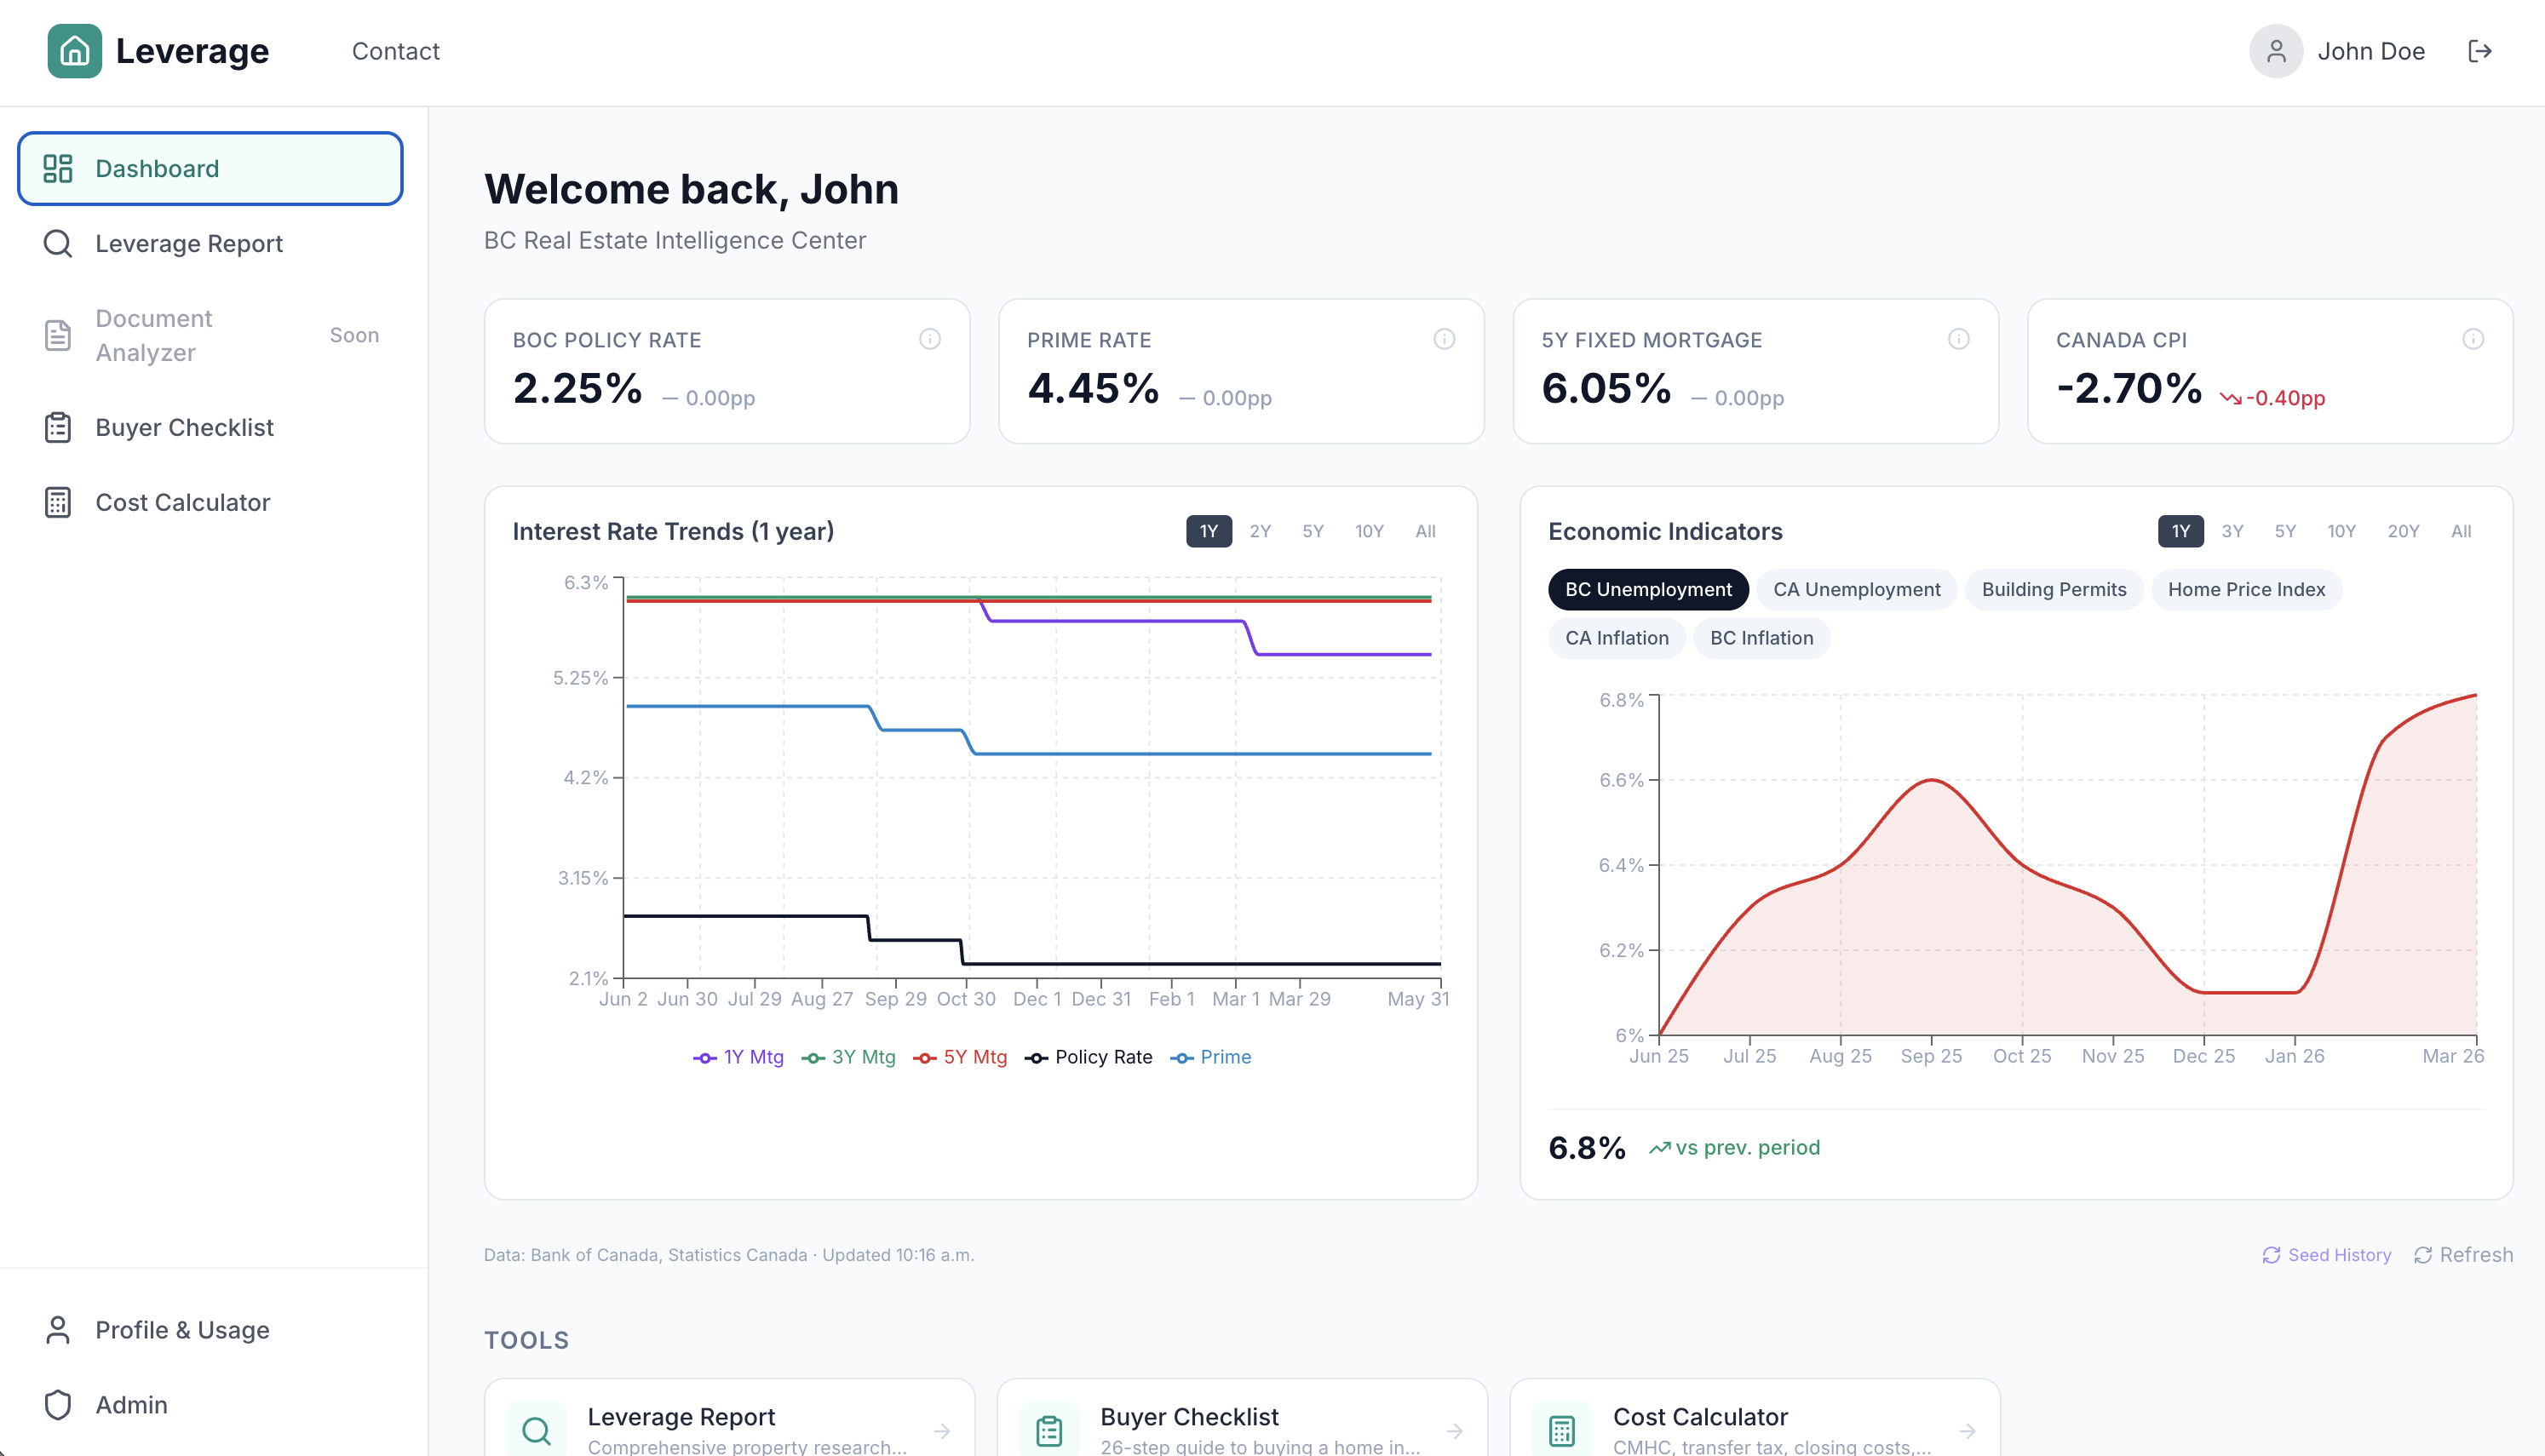Show info for Canada CPI card

click(x=2473, y=339)
